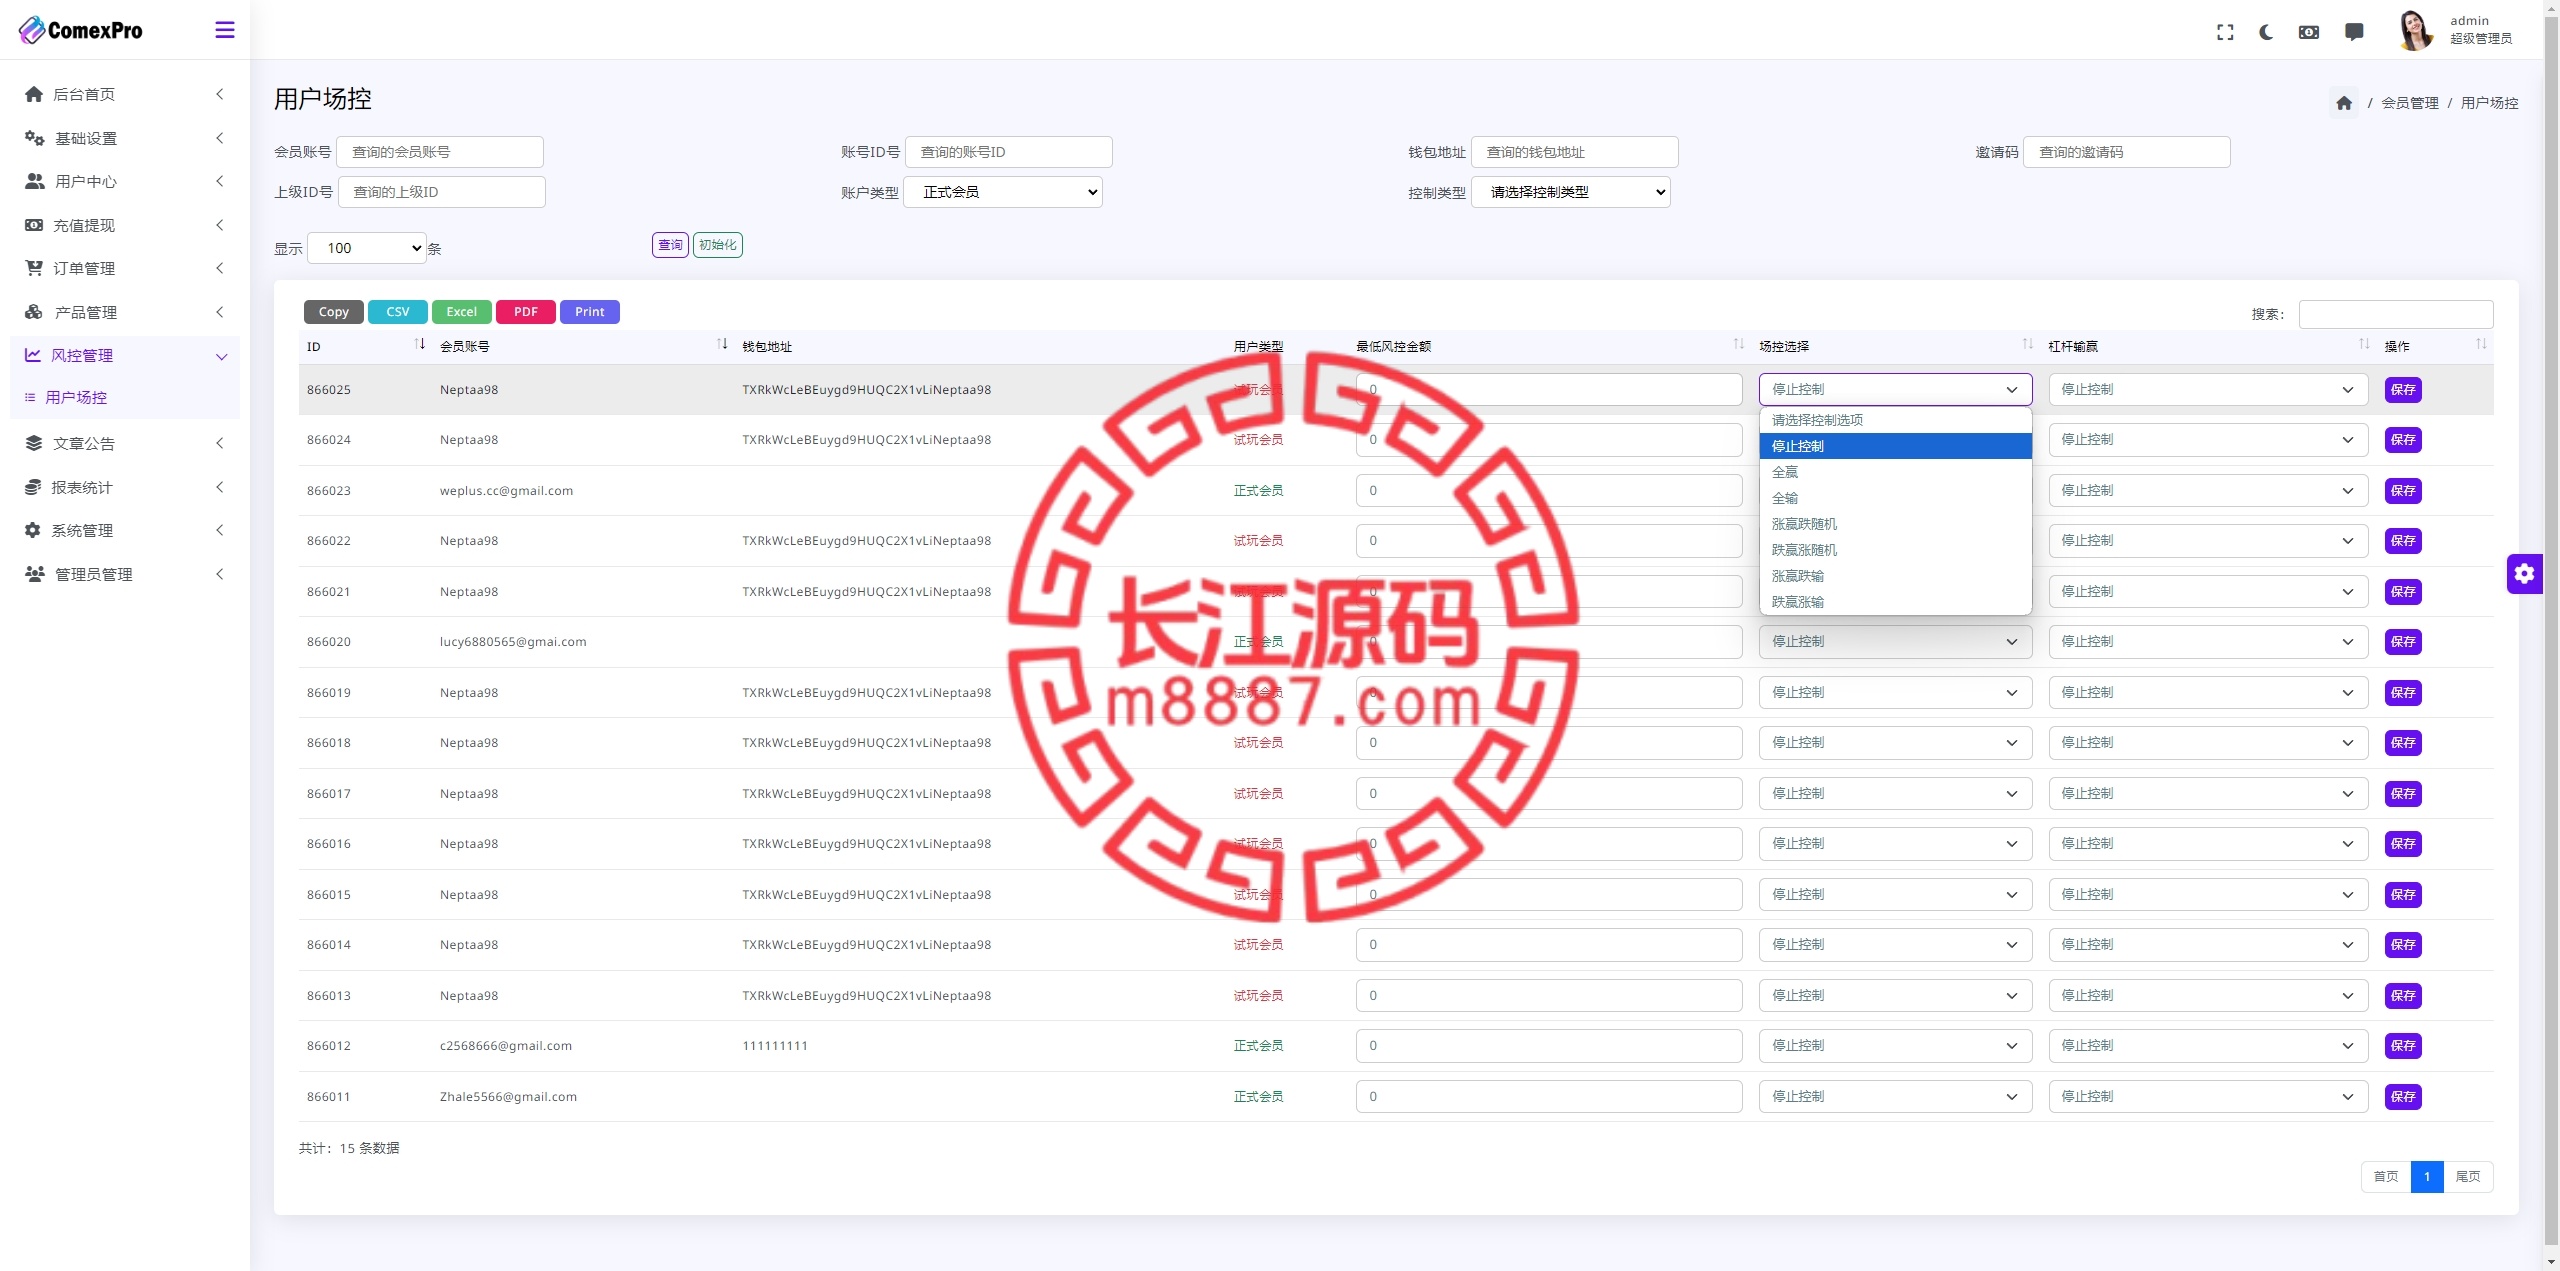Click the 用户中心 users icon

pos(34,181)
